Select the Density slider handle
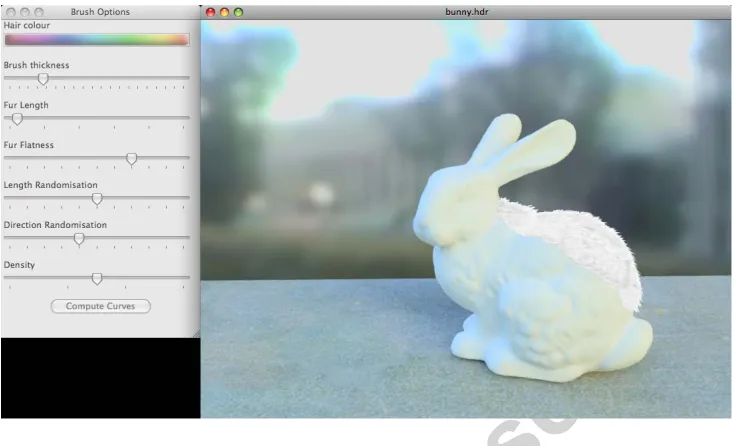This screenshot has width=734, height=446. coord(97,278)
